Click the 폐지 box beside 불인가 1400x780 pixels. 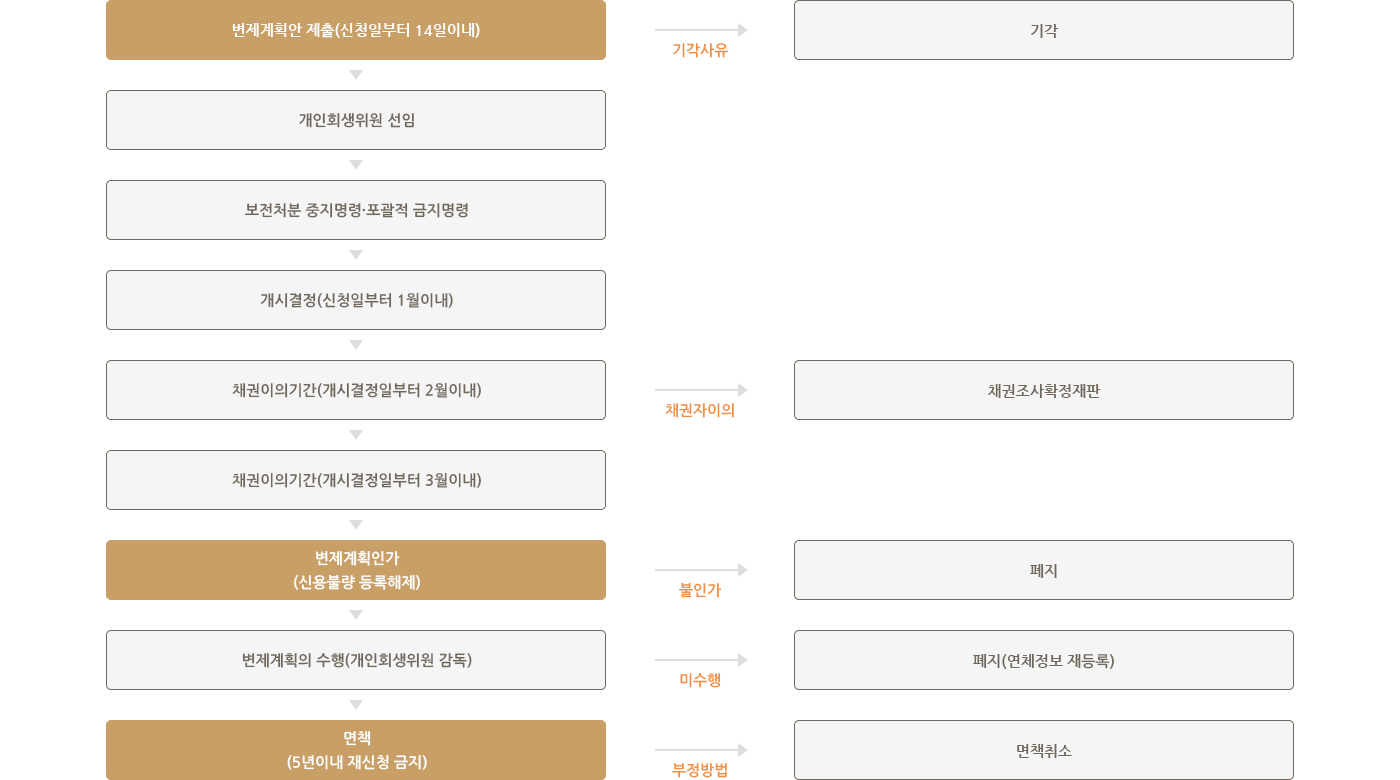click(x=1044, y=570)
